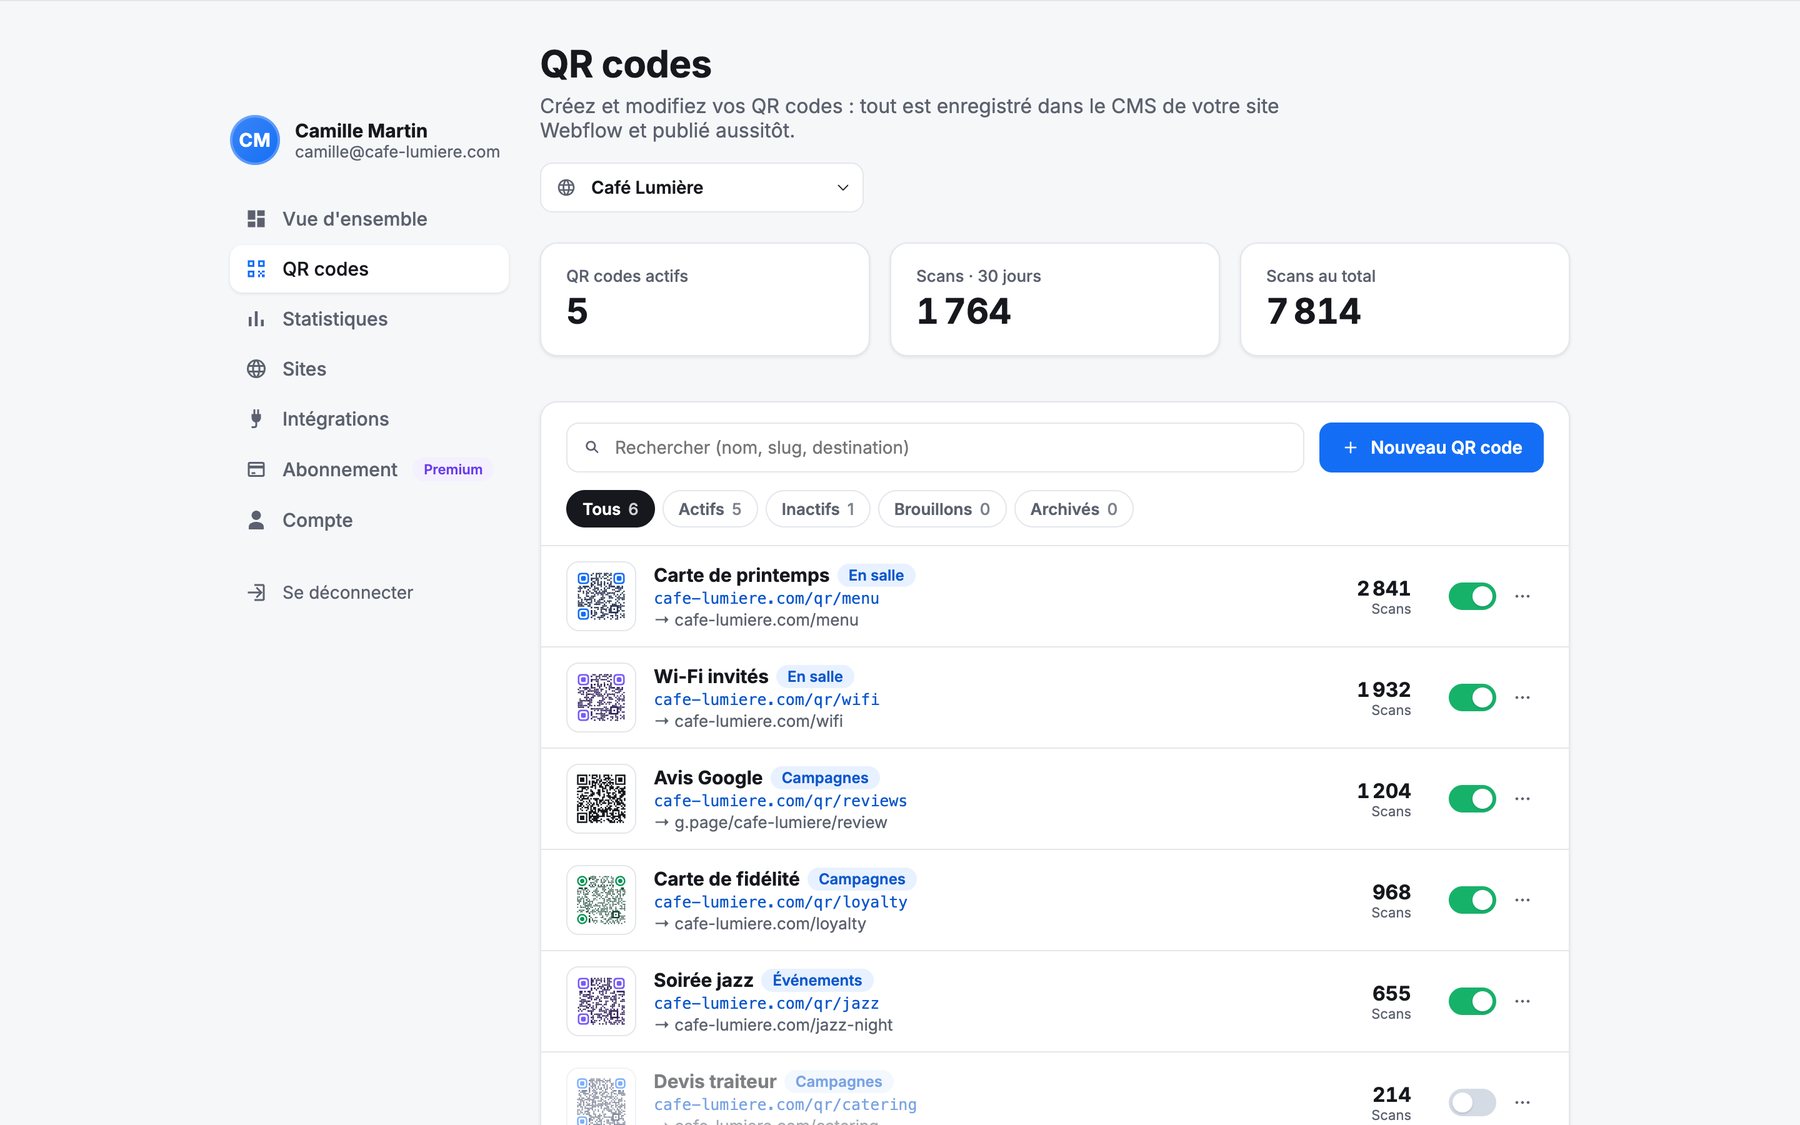Select the Archivés filter tab
The width and height of the screenshot is (1800, 1125).
pos(1074,509)
